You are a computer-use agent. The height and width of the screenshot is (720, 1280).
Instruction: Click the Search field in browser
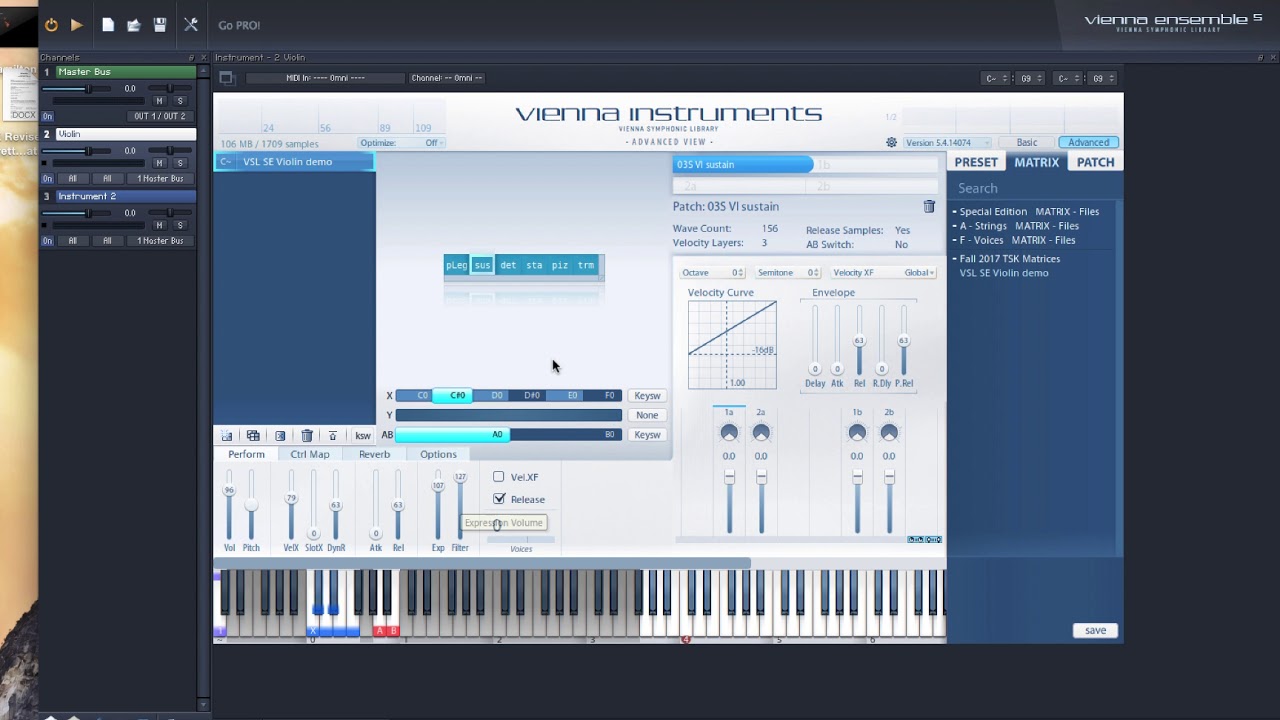click(1035, 188)
